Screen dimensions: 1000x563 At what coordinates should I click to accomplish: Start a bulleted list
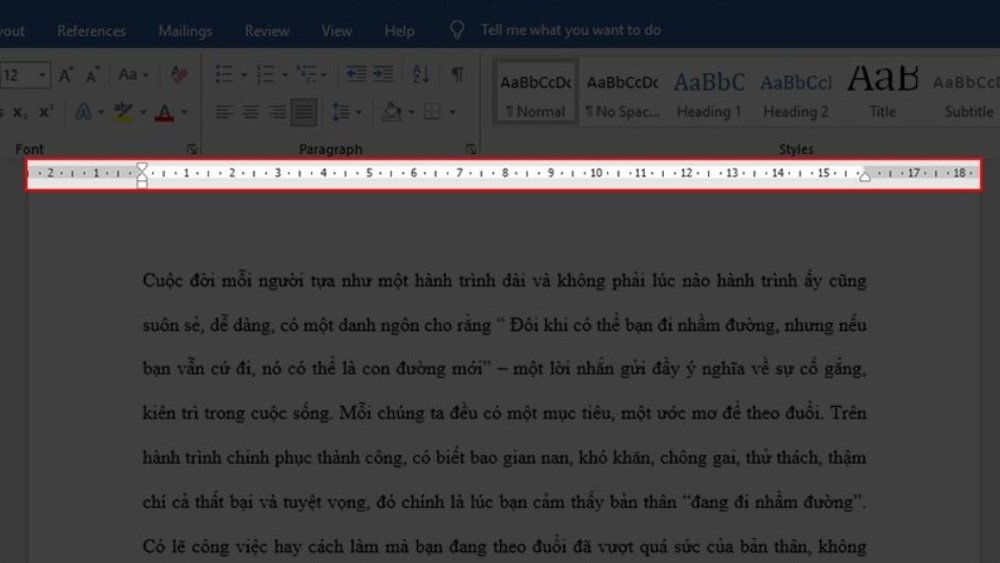(224, 75)
